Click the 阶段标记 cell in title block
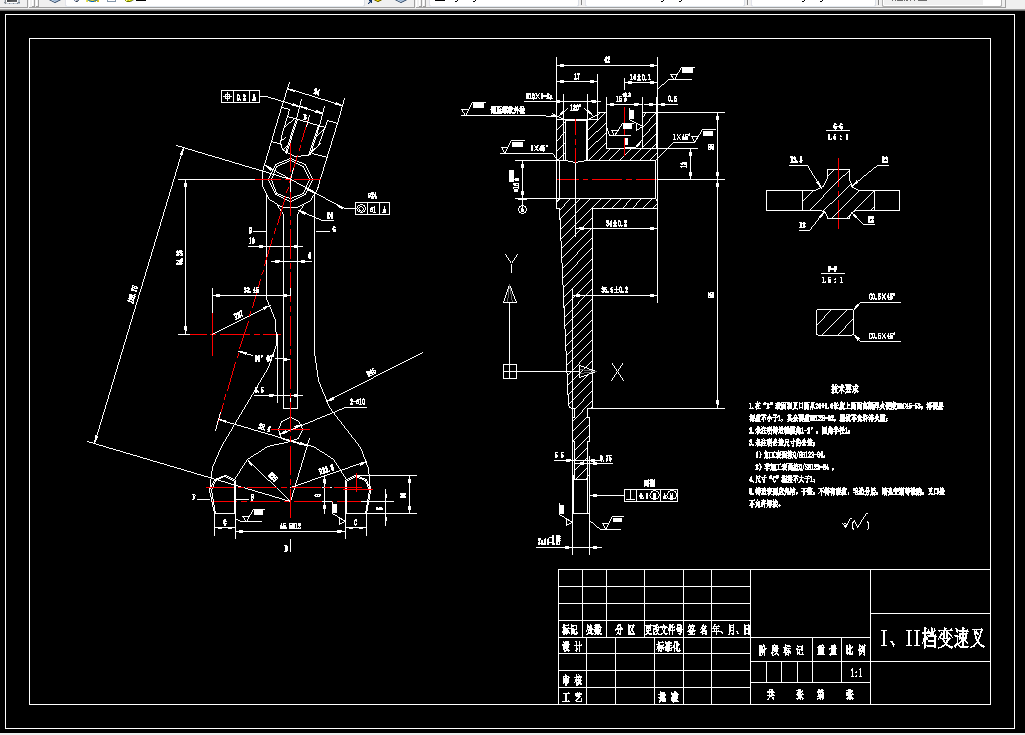The height and width of the screenshot is (735, 1025). (x=781, y=650)
